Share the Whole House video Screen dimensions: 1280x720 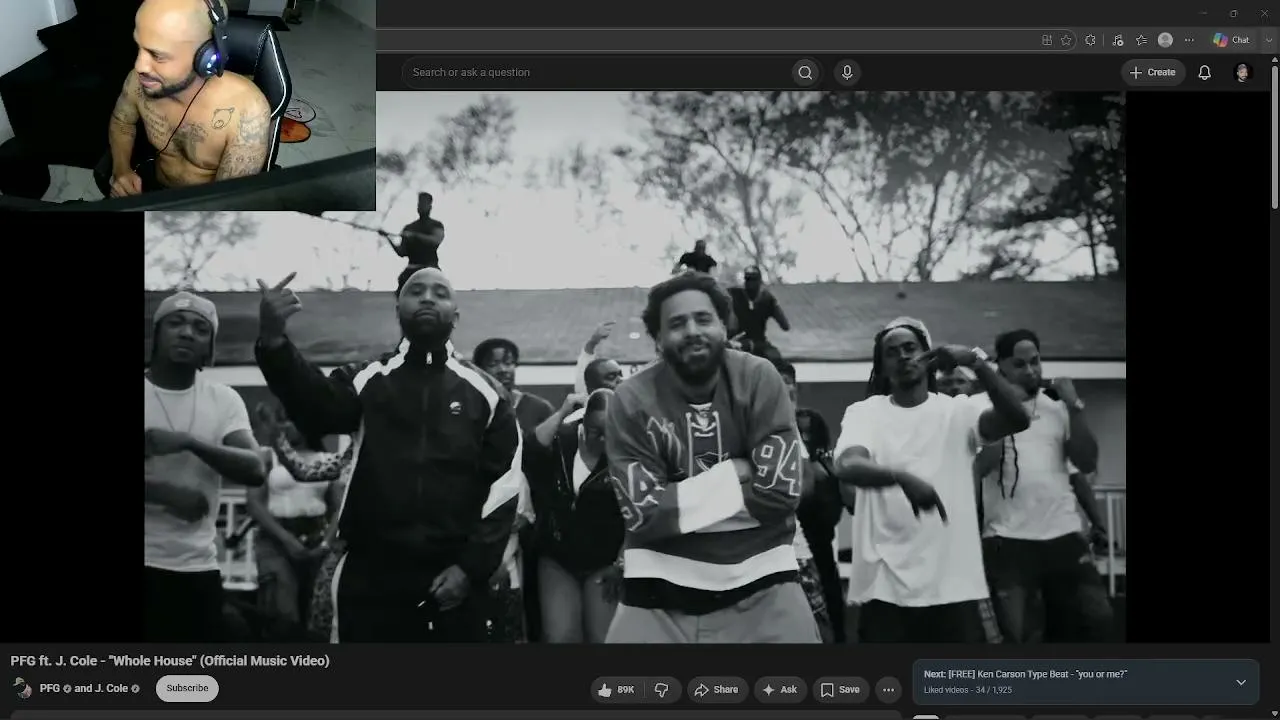click(716, 689)
